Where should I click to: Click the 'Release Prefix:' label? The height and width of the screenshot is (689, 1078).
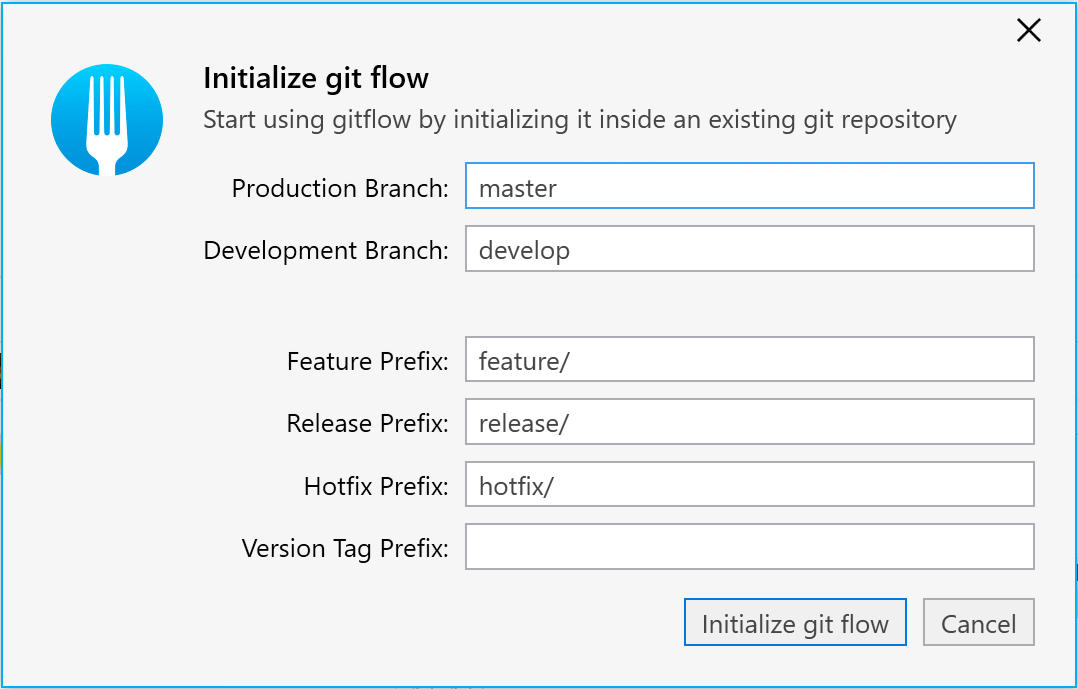(x=367, y=424)
